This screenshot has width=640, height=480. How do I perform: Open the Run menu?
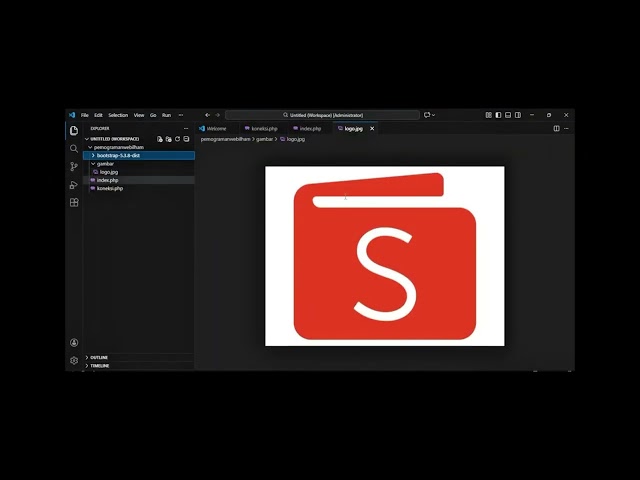166,115
